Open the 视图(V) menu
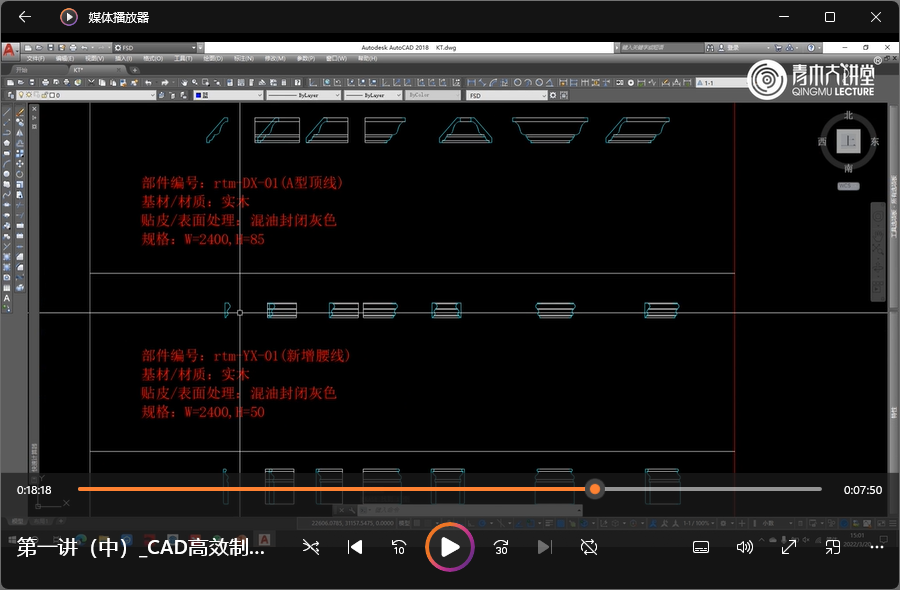 [95, 59]
